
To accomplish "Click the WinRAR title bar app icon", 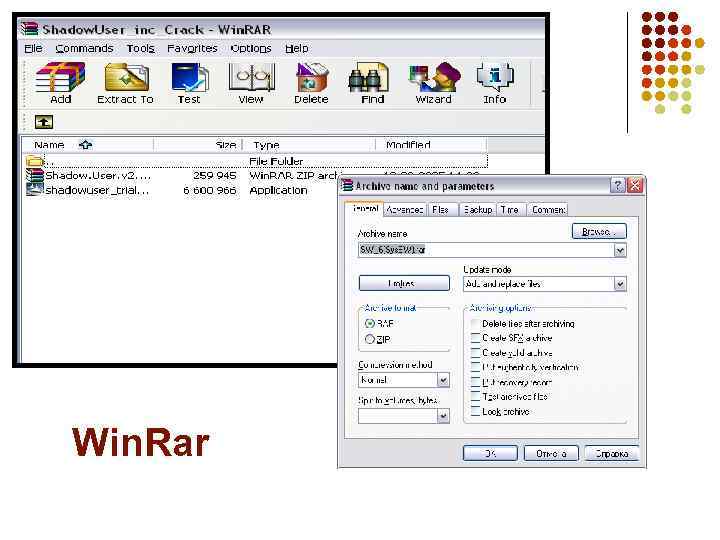I will [x=29, y=29].
